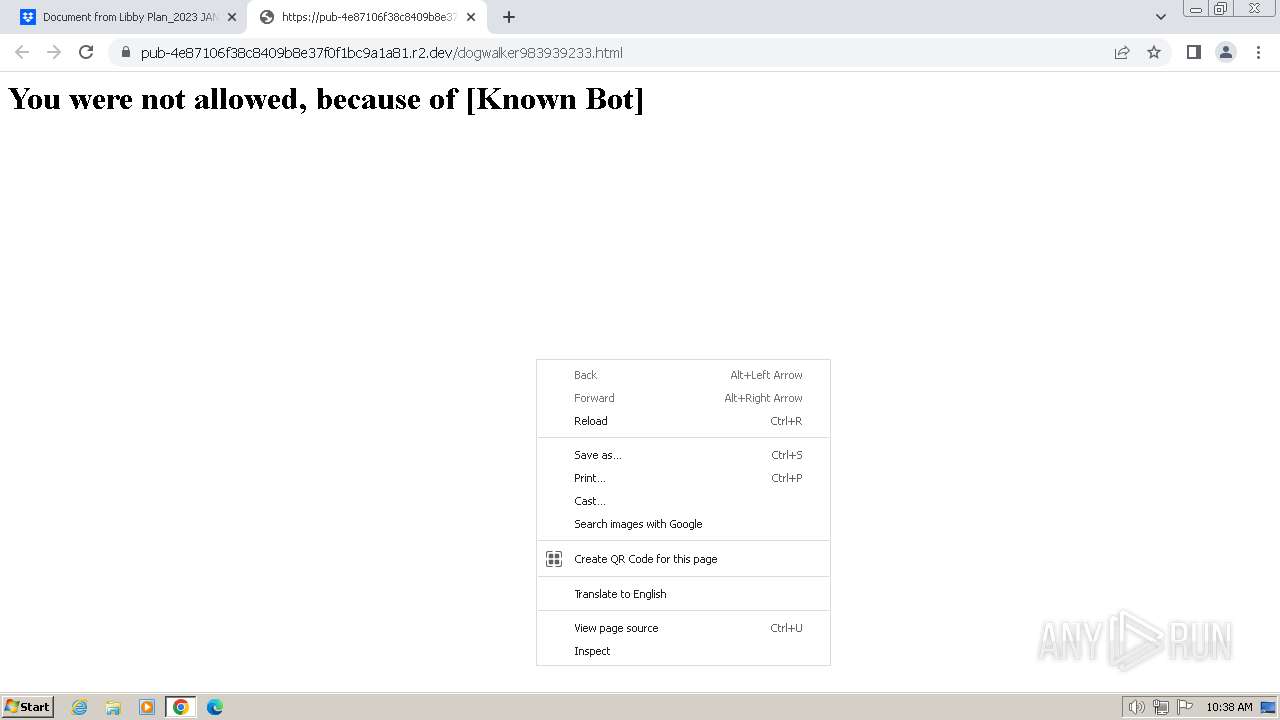This screenshot has height=720, width=1280.
Task: Click the Chrome taskbar icon
Action: click(181, 707)
